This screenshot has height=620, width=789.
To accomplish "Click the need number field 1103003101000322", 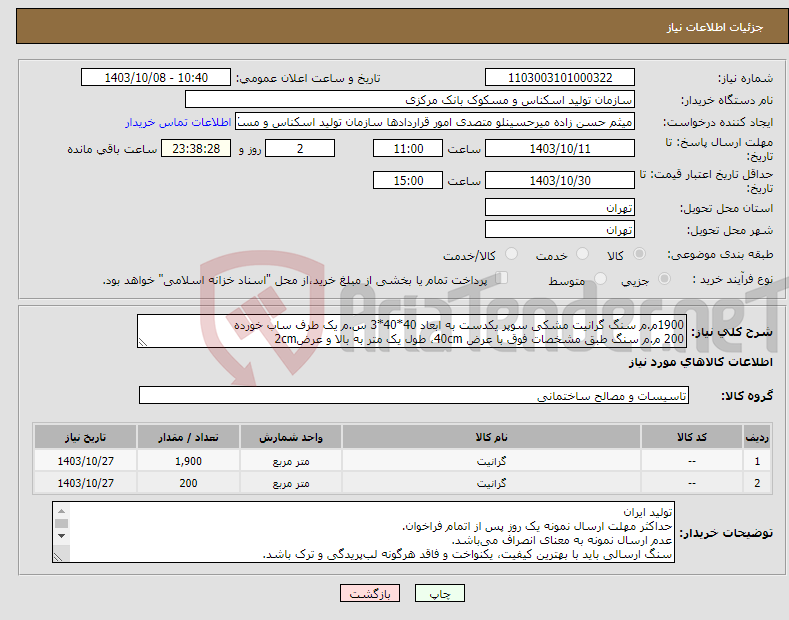I will pyautogui.click(x=560, y=78).
